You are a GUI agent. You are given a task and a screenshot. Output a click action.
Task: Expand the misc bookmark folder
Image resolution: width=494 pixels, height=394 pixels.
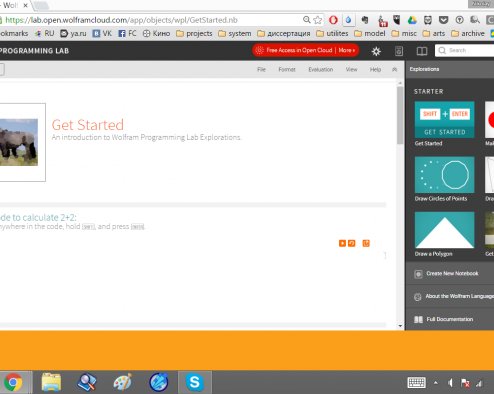click(x=404, y=33)
